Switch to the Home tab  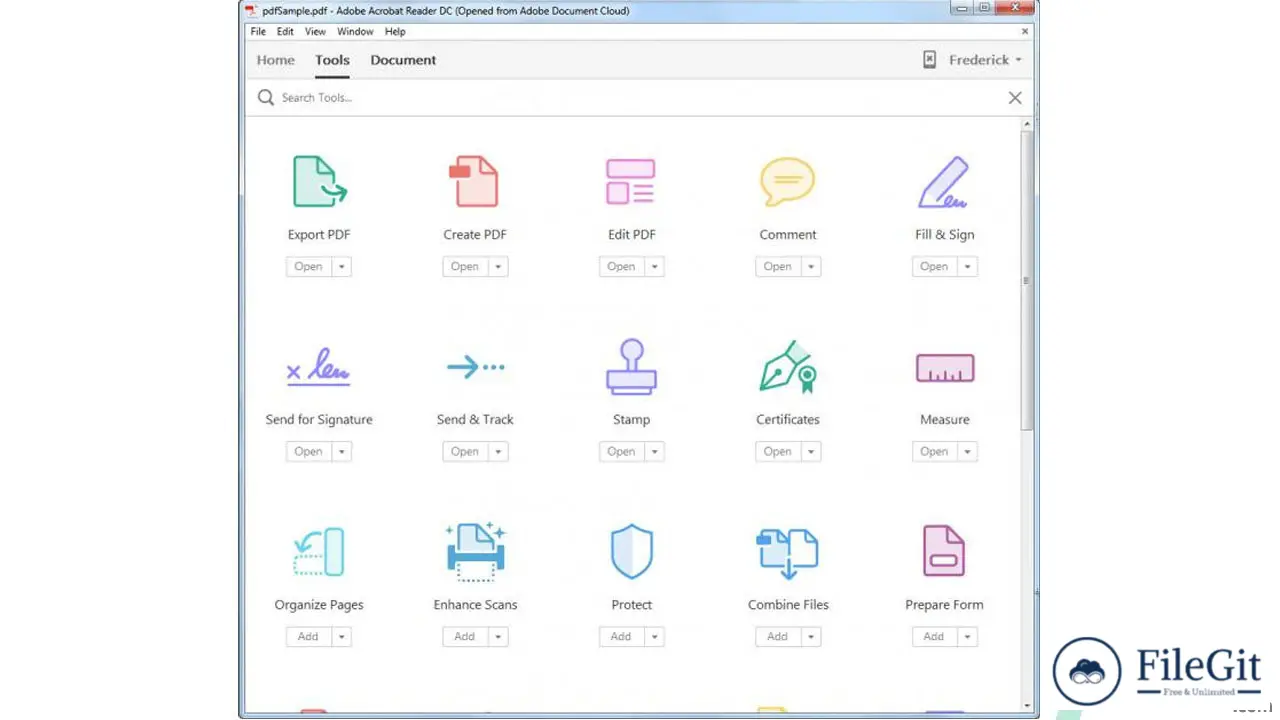(x=275, y=60)
